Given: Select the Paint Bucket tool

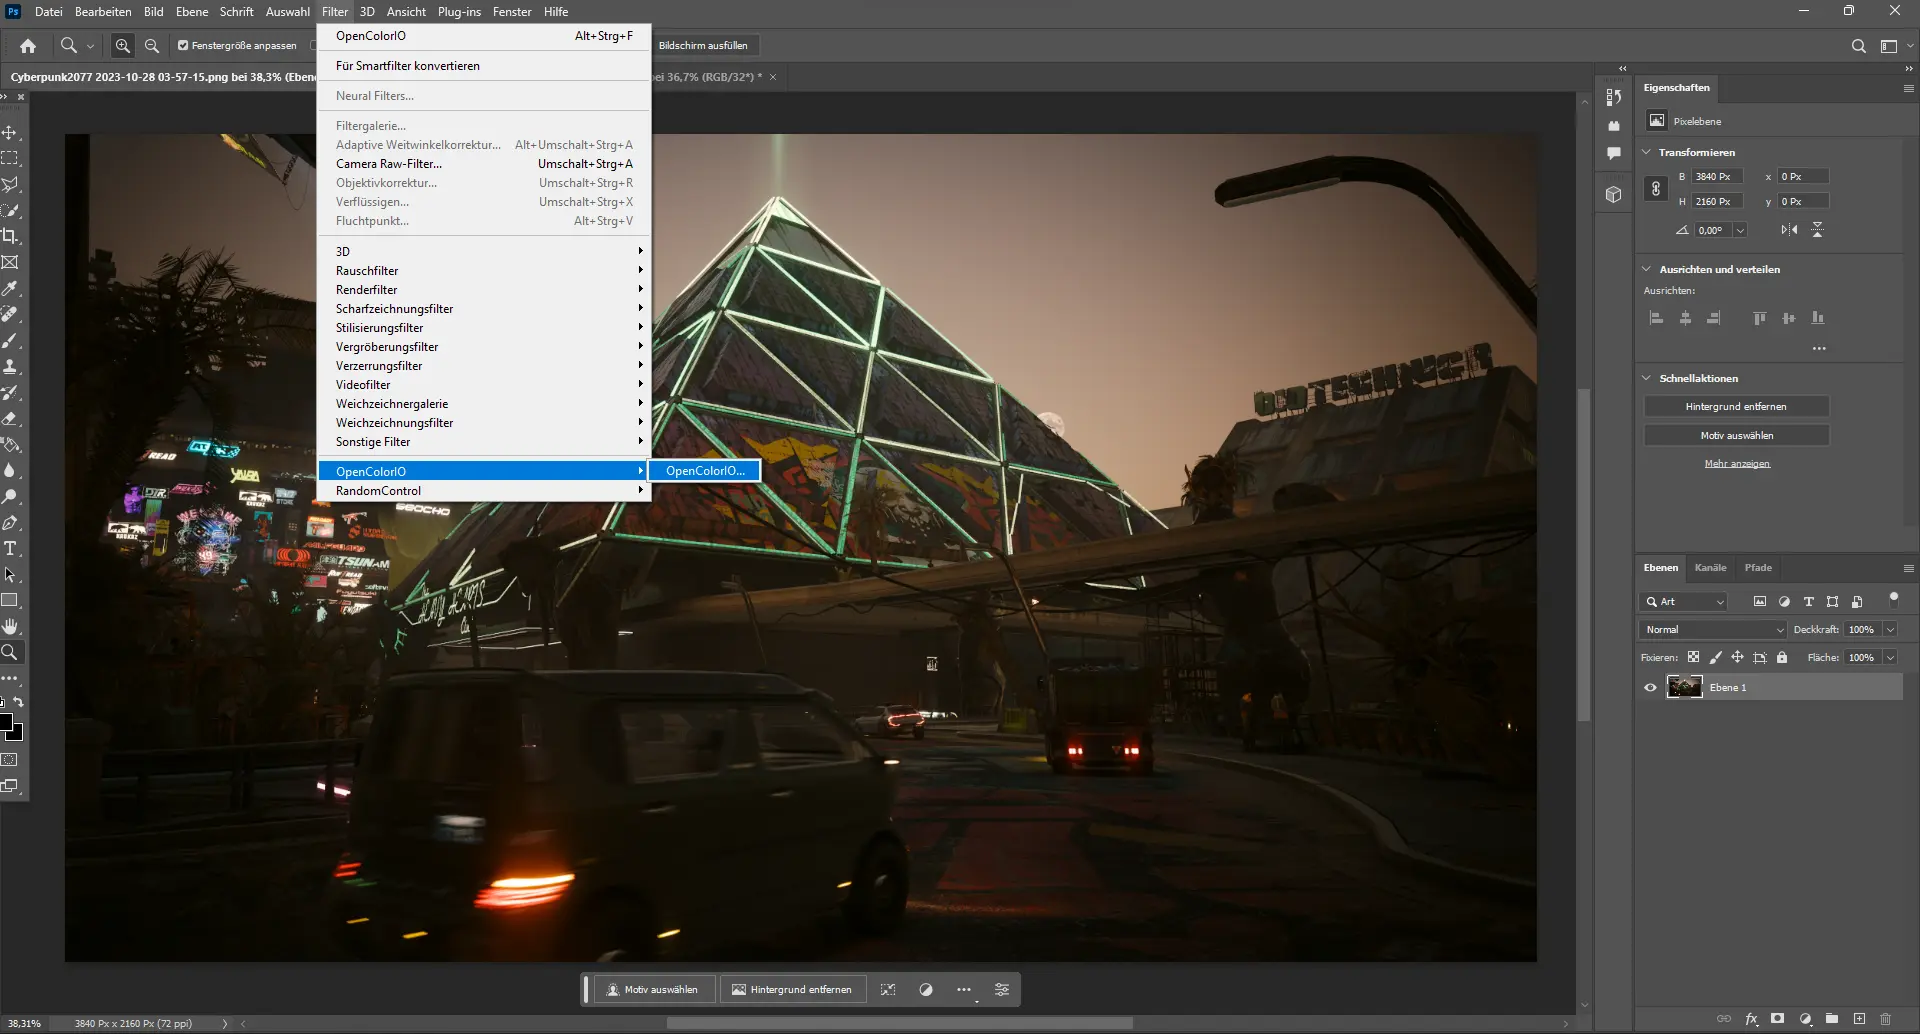Looking at the screenshot, I should tap(10, 445).
